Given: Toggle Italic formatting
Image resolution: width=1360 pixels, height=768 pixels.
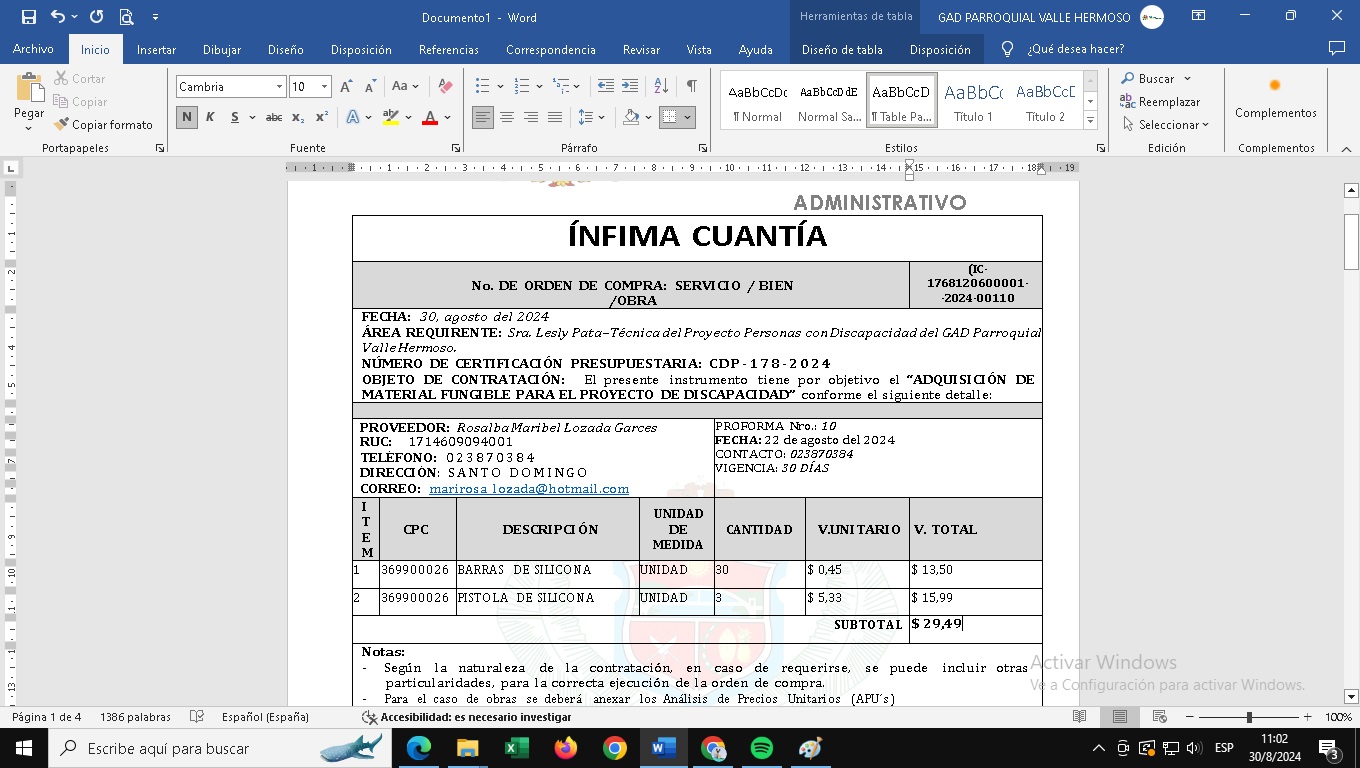Looking at the screenshot, I should [210, 118].
